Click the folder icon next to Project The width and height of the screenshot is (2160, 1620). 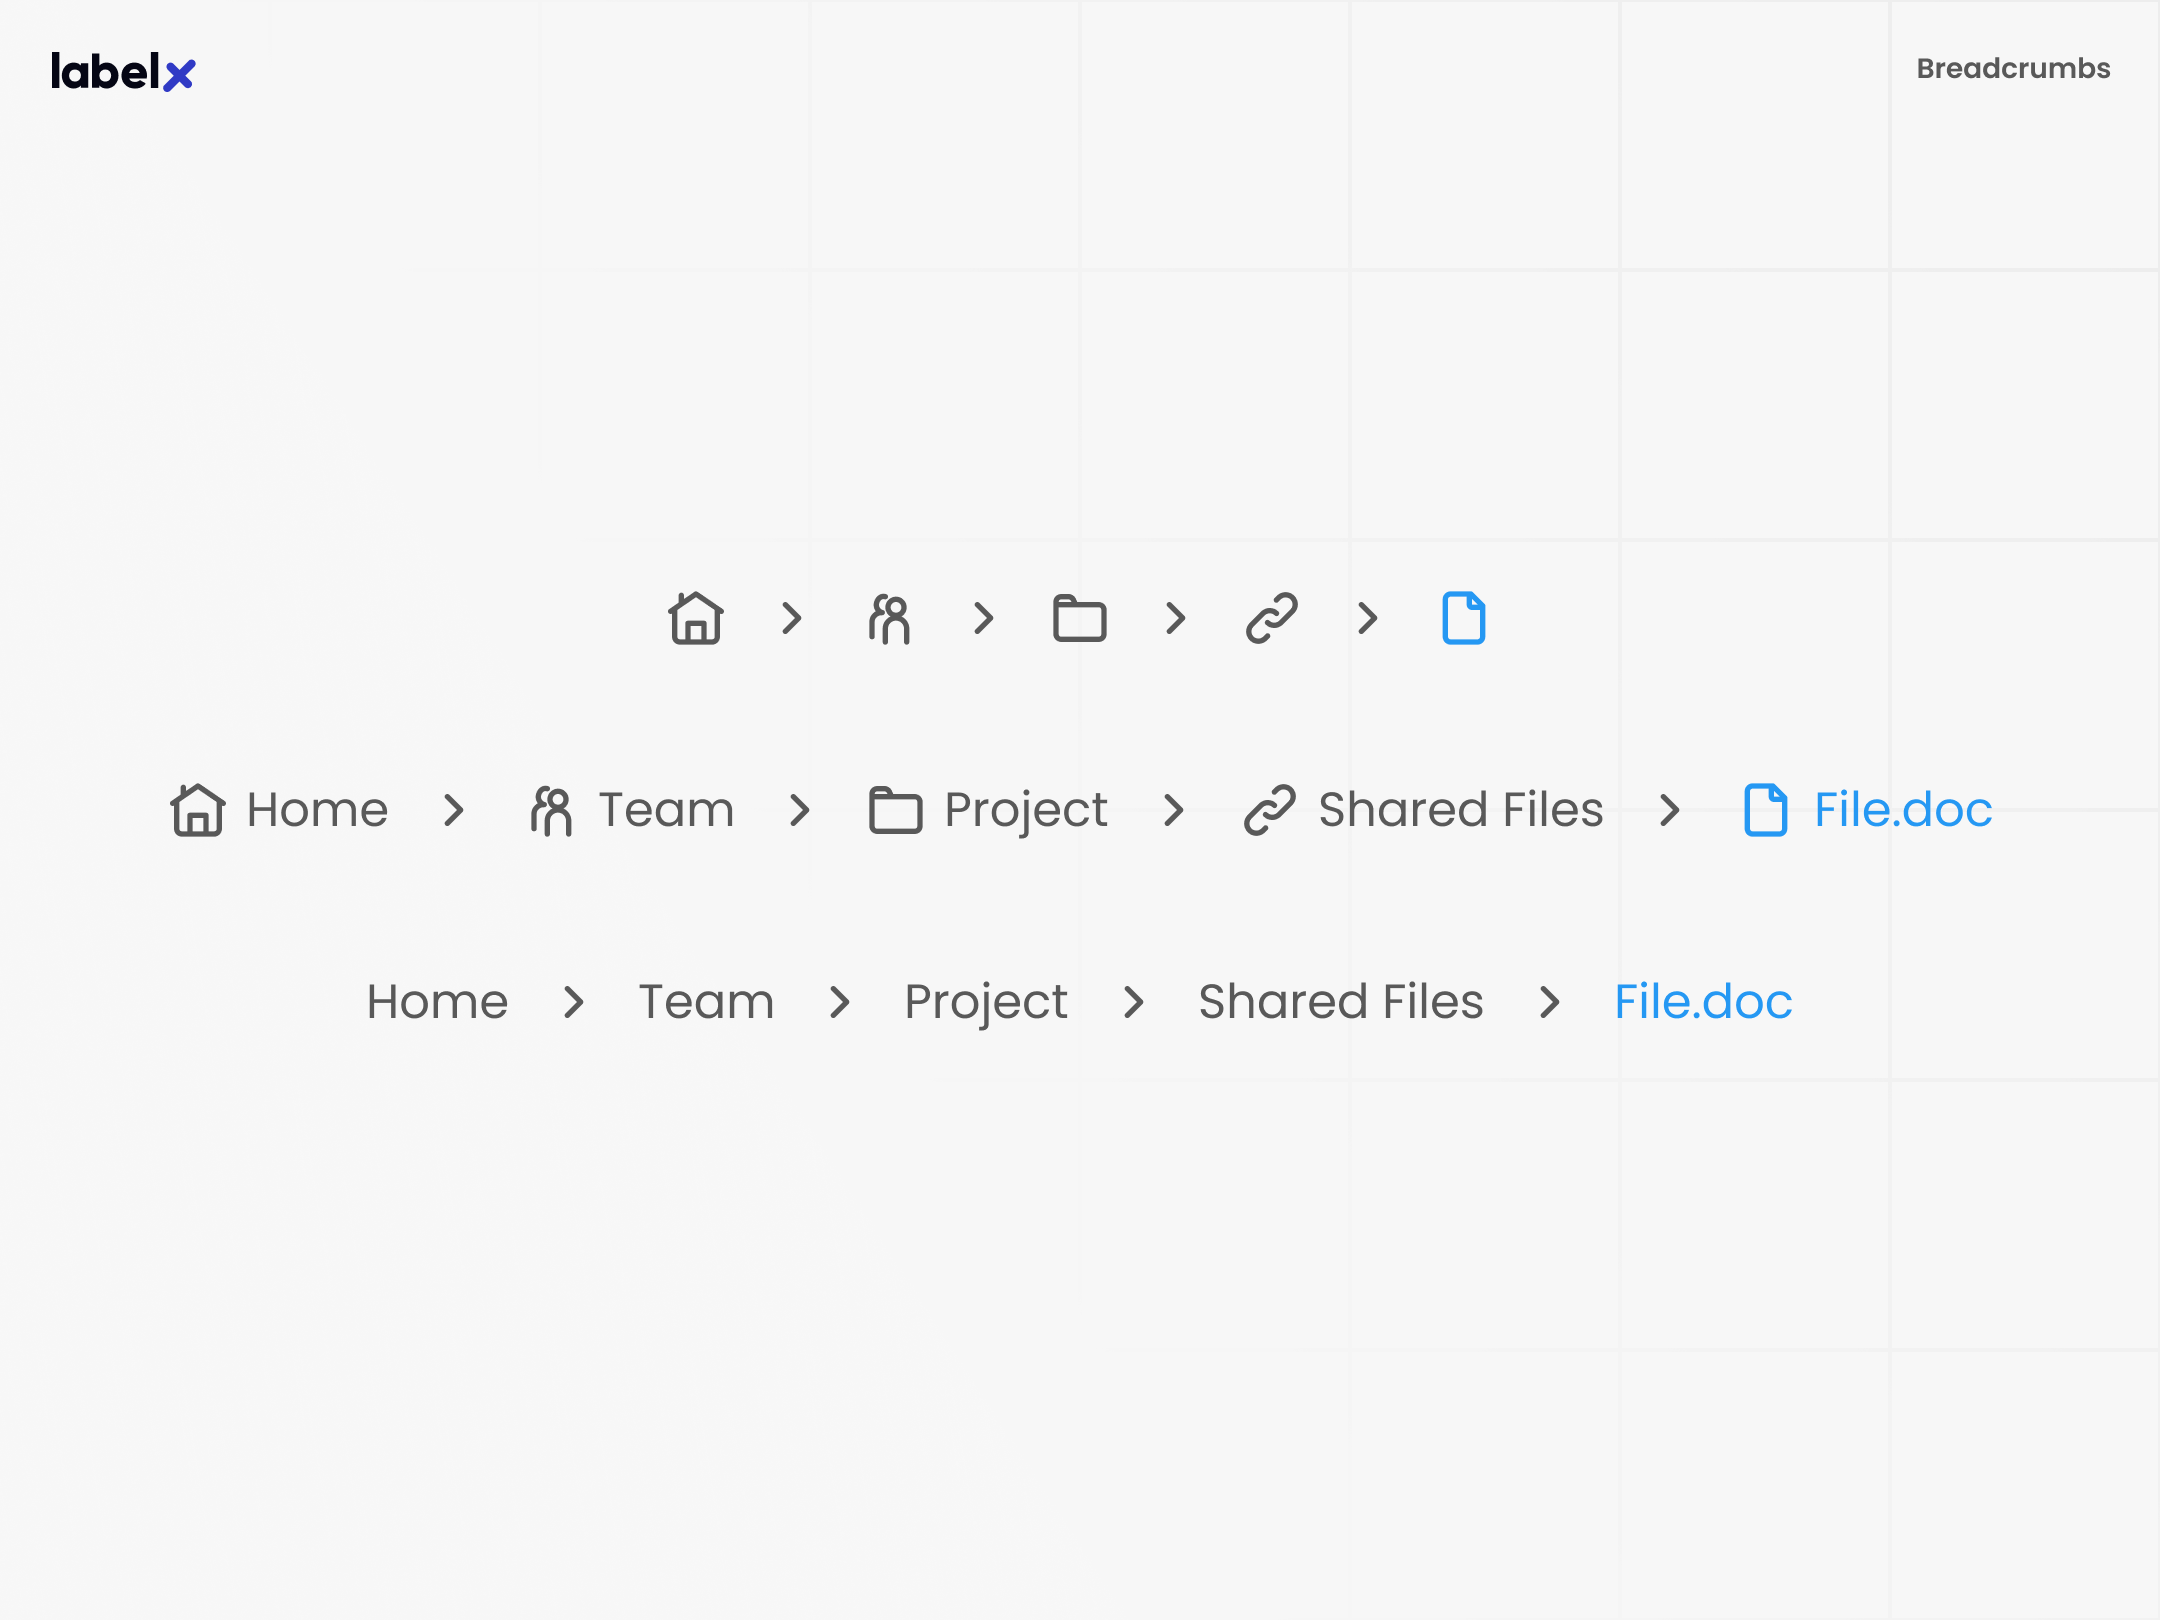click(895, 810)
